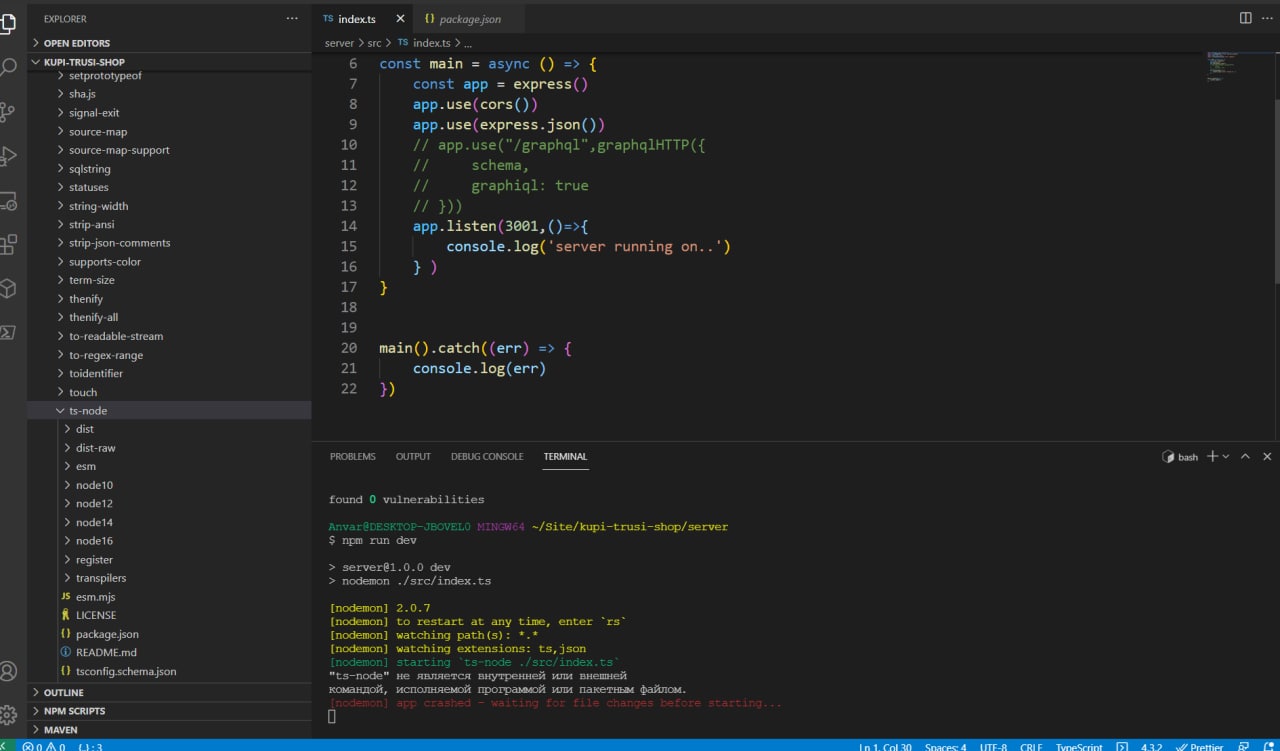Maximize the terminal panel with up chevron

point(1245,457)
